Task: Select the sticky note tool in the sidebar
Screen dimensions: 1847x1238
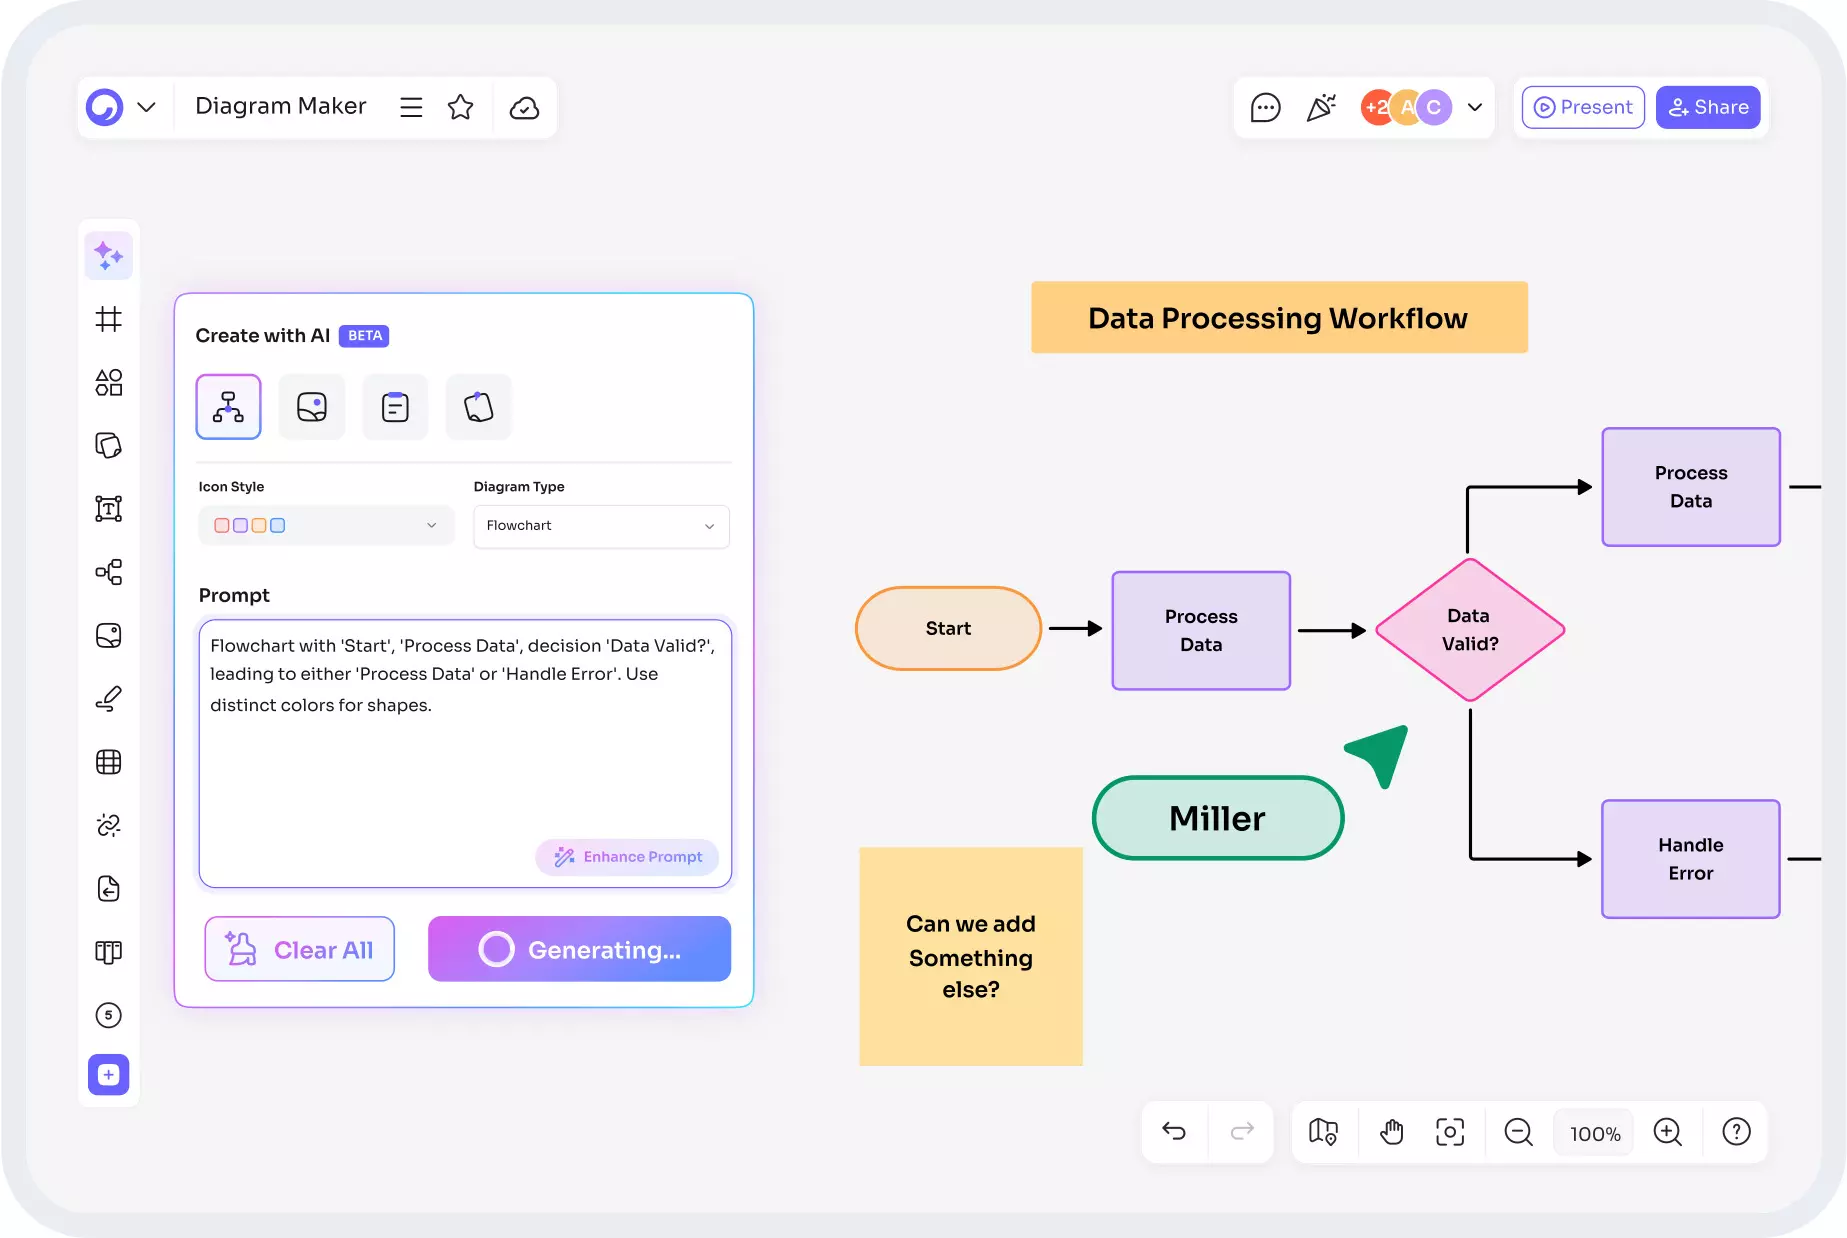Action: point(108,445)
